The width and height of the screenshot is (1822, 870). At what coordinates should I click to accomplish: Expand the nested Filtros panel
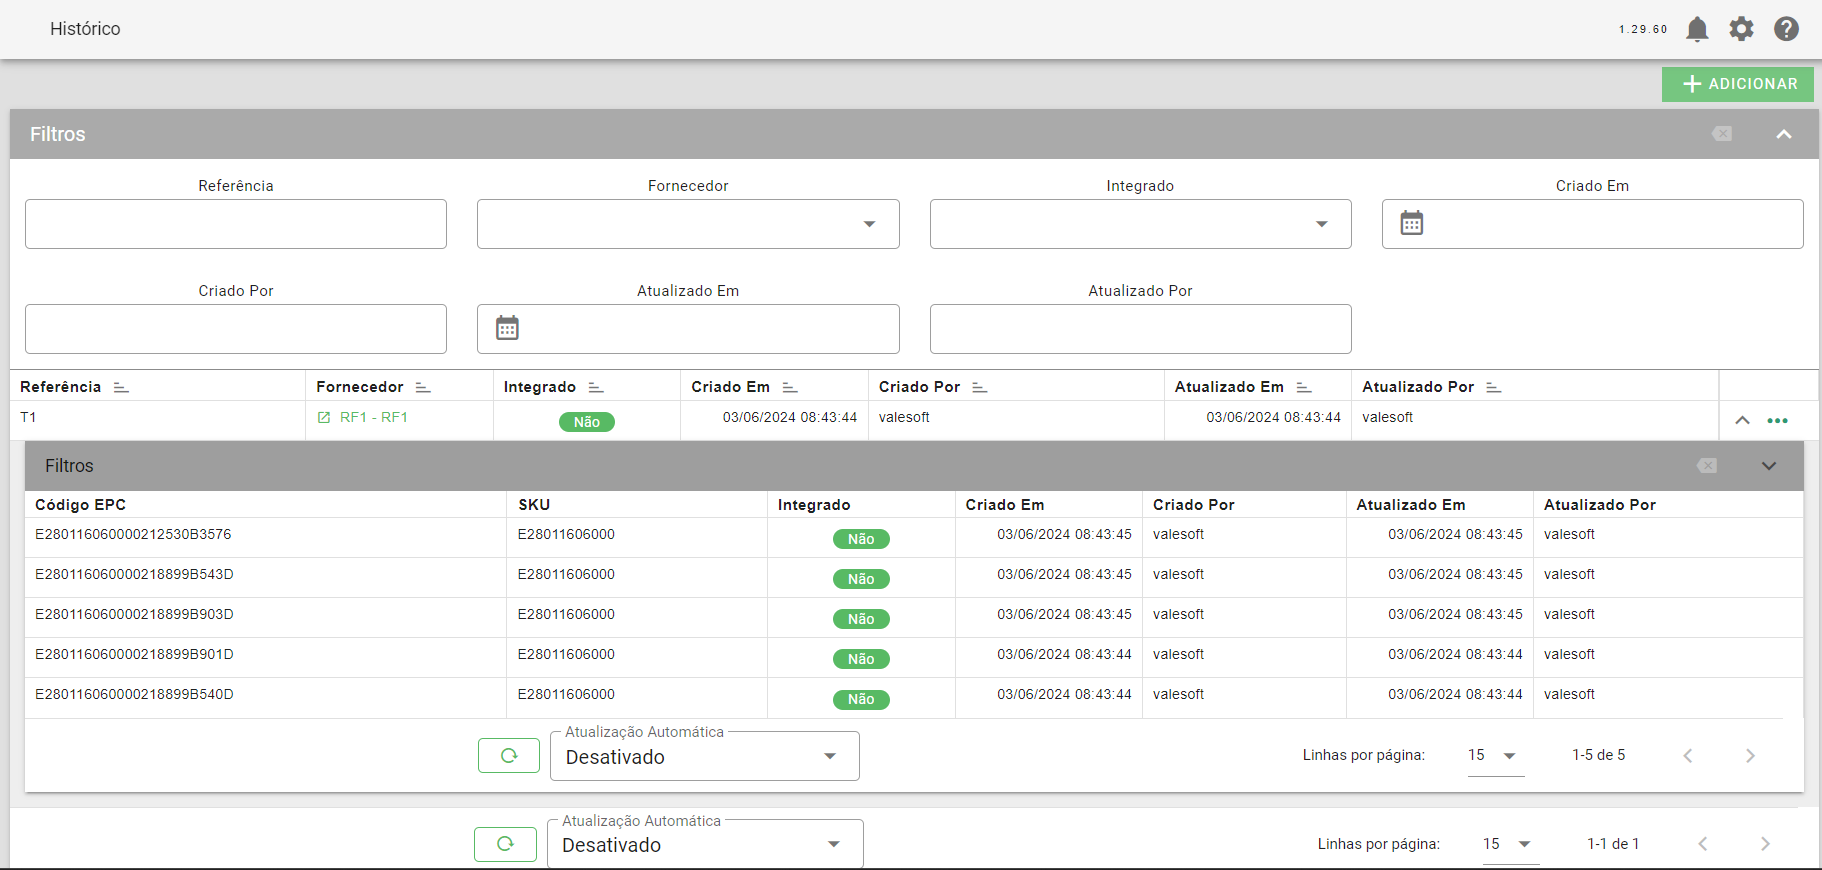point(1769,466)
